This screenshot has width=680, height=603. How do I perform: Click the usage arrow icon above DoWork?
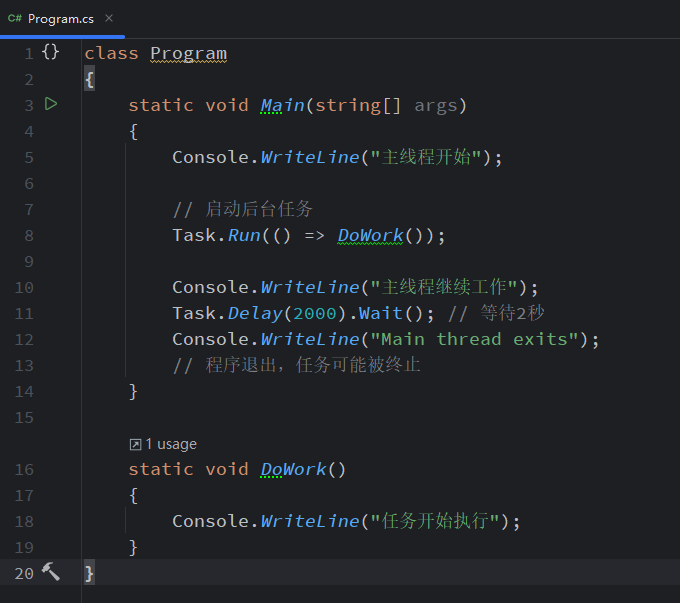(x=135, y=445)
